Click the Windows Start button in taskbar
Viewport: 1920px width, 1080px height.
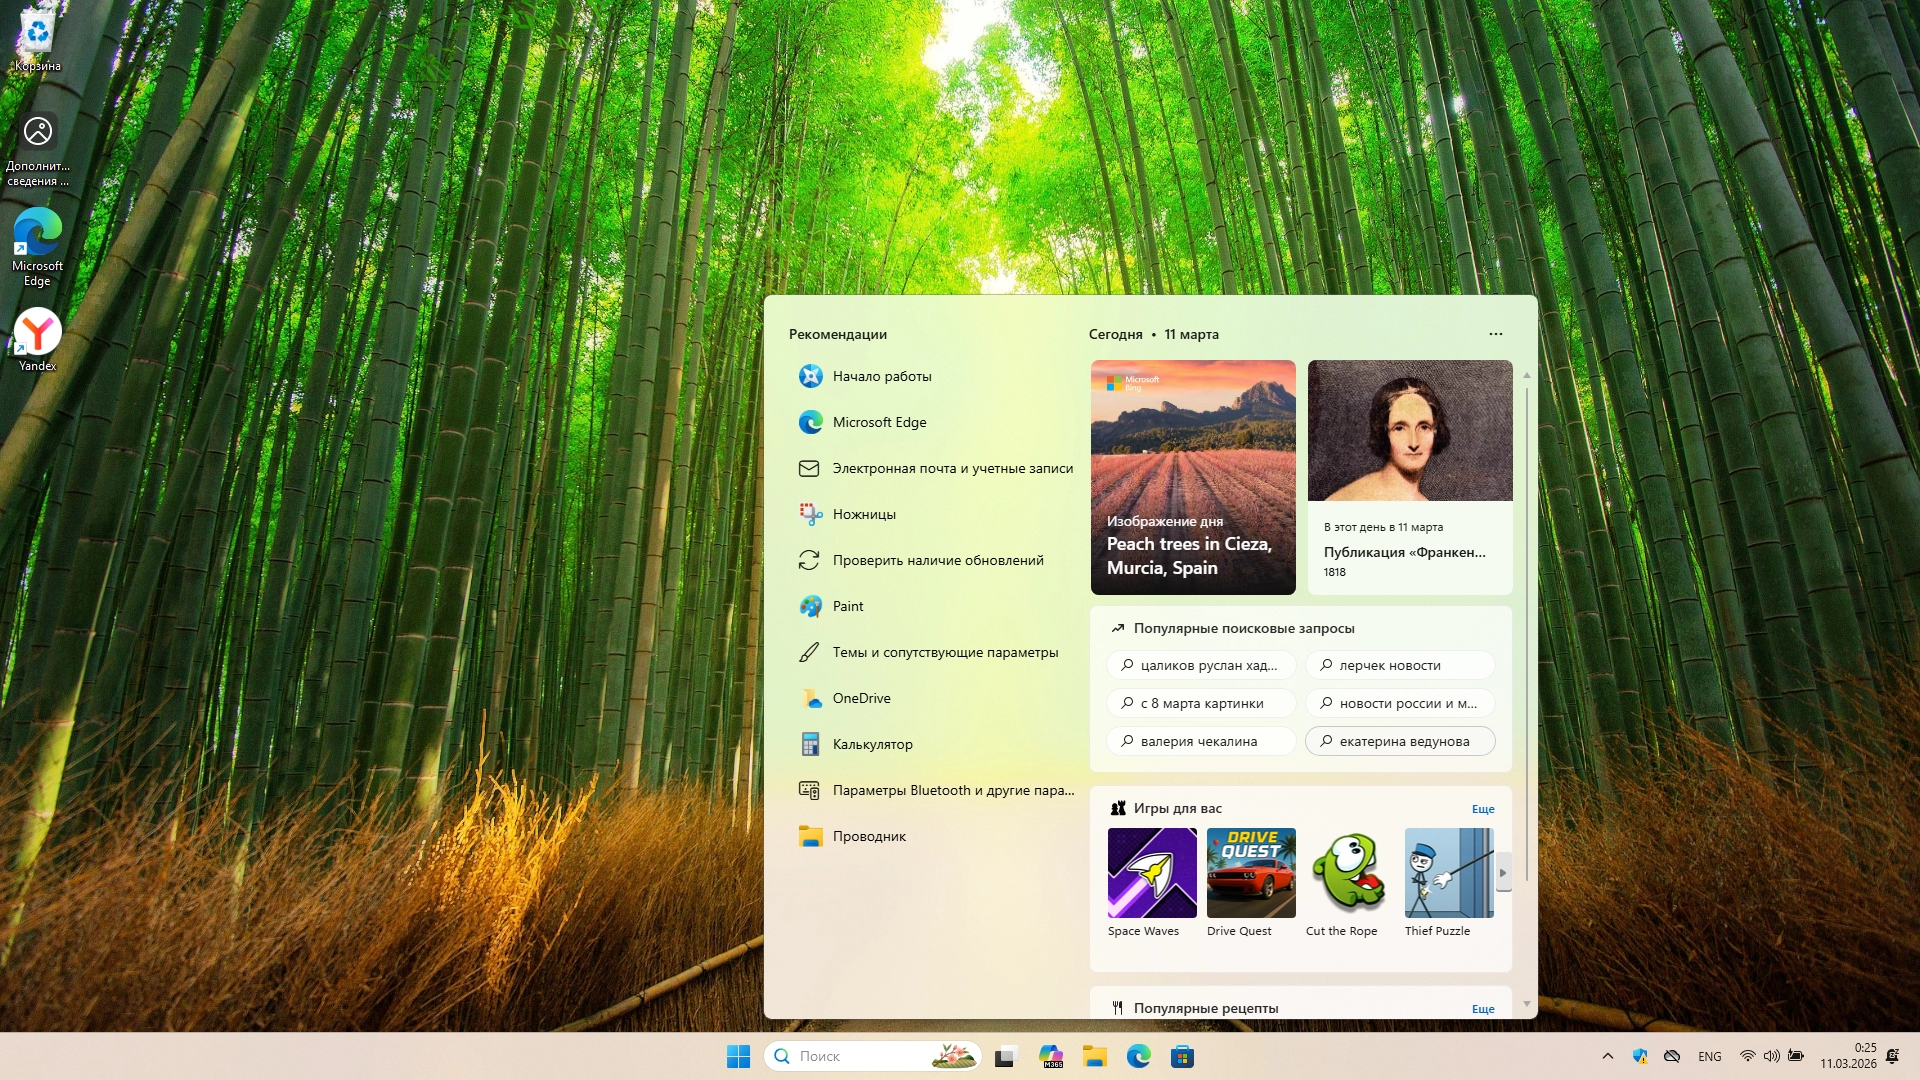tap(738, 1056)
